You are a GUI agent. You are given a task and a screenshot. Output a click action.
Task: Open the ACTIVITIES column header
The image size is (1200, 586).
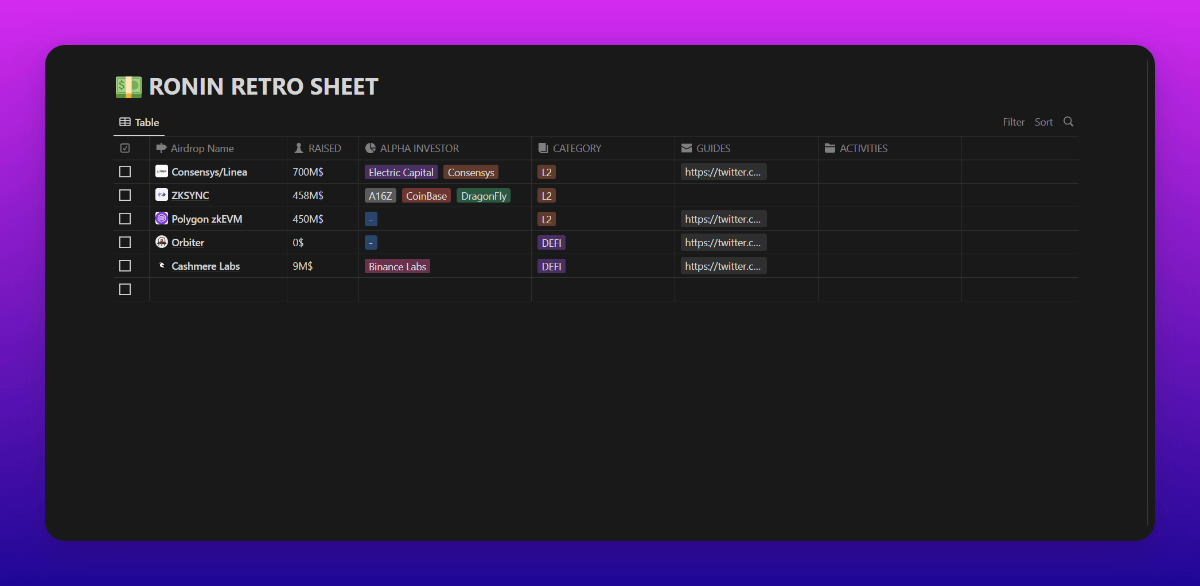(890, 148)
